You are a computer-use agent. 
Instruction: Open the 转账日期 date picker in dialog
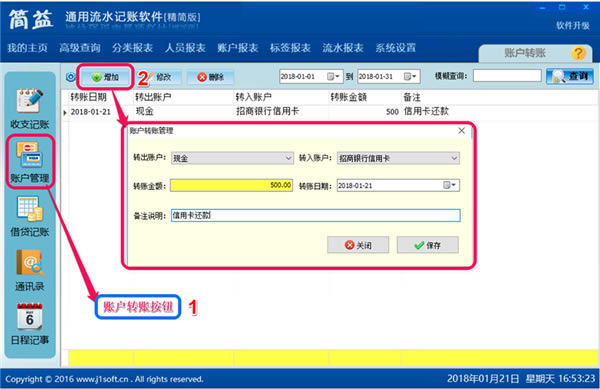pos(449,185)
